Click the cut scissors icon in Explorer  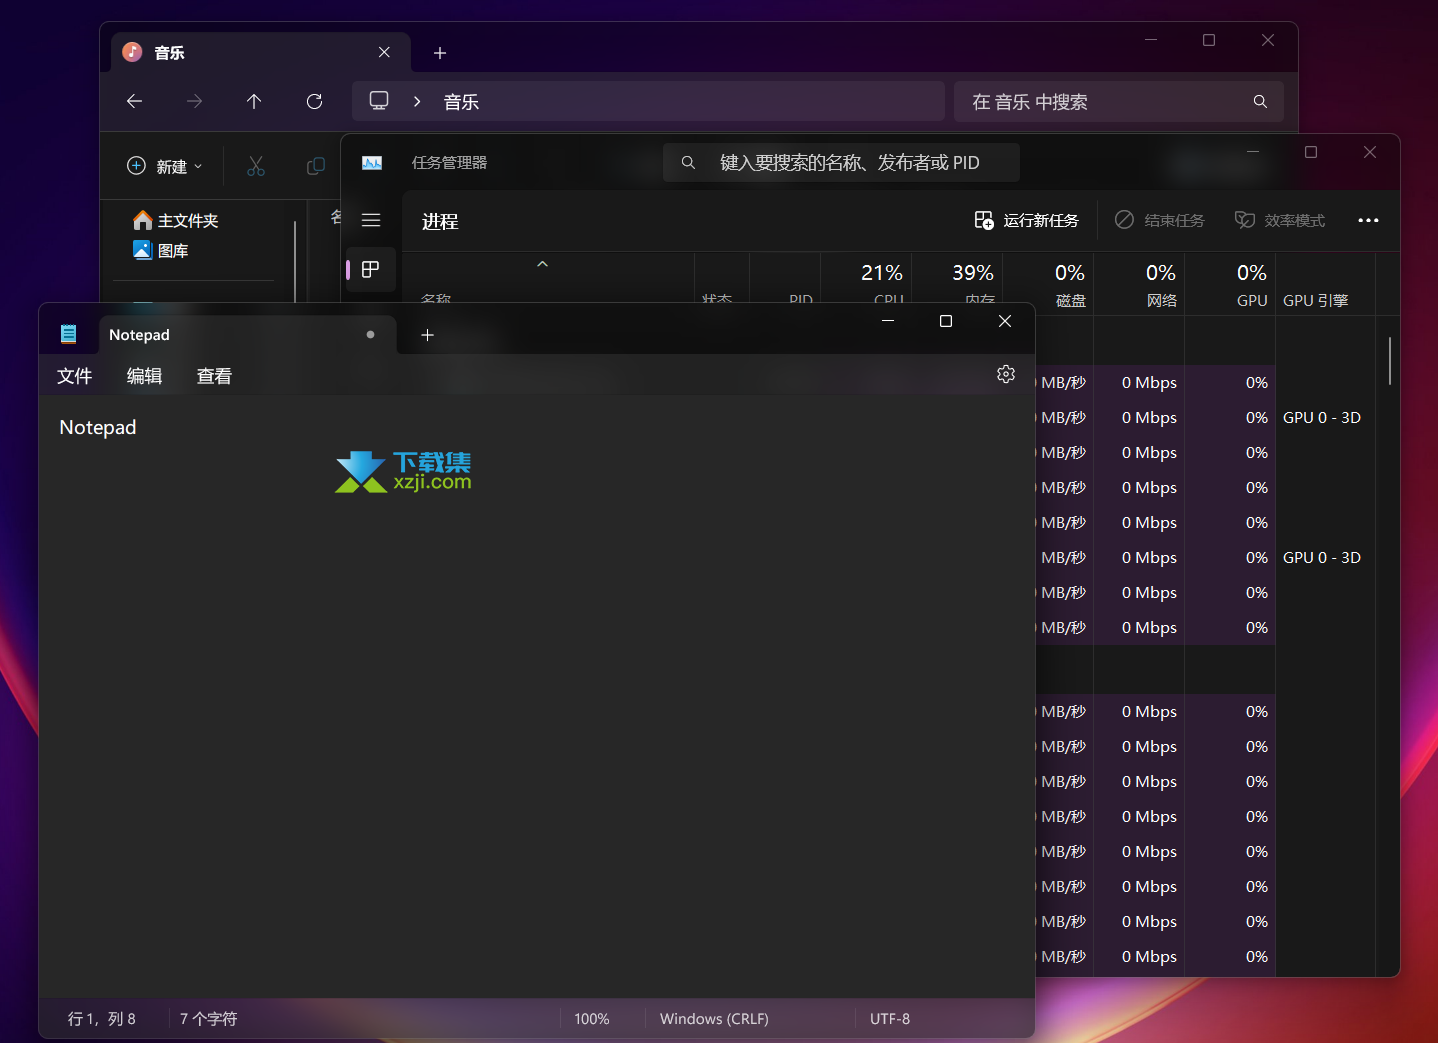[256, 166]
